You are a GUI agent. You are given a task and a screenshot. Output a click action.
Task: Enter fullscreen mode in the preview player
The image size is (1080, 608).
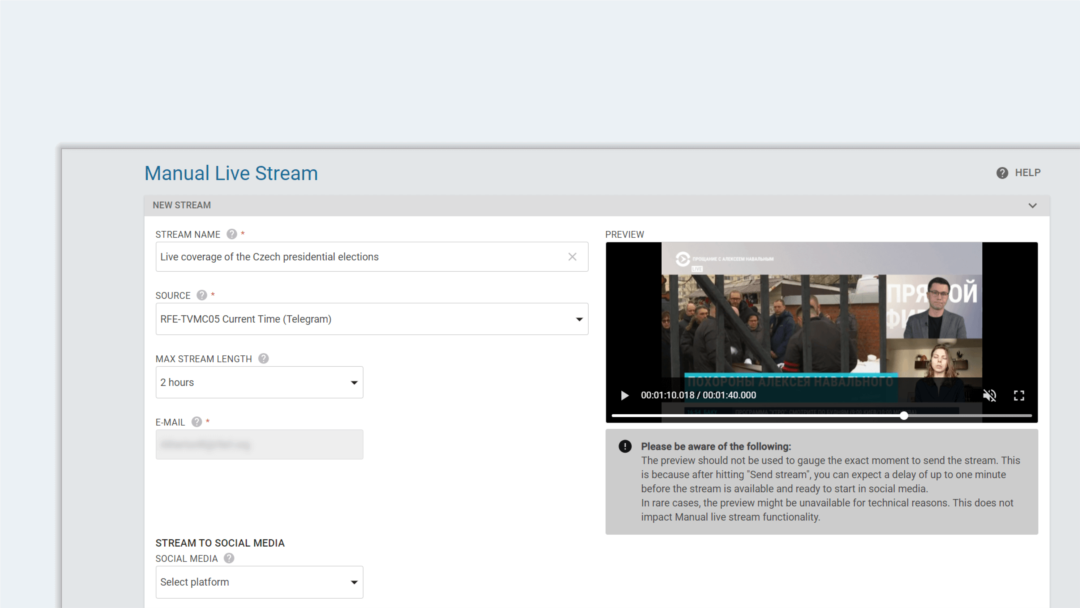[x=1019, y=395]
